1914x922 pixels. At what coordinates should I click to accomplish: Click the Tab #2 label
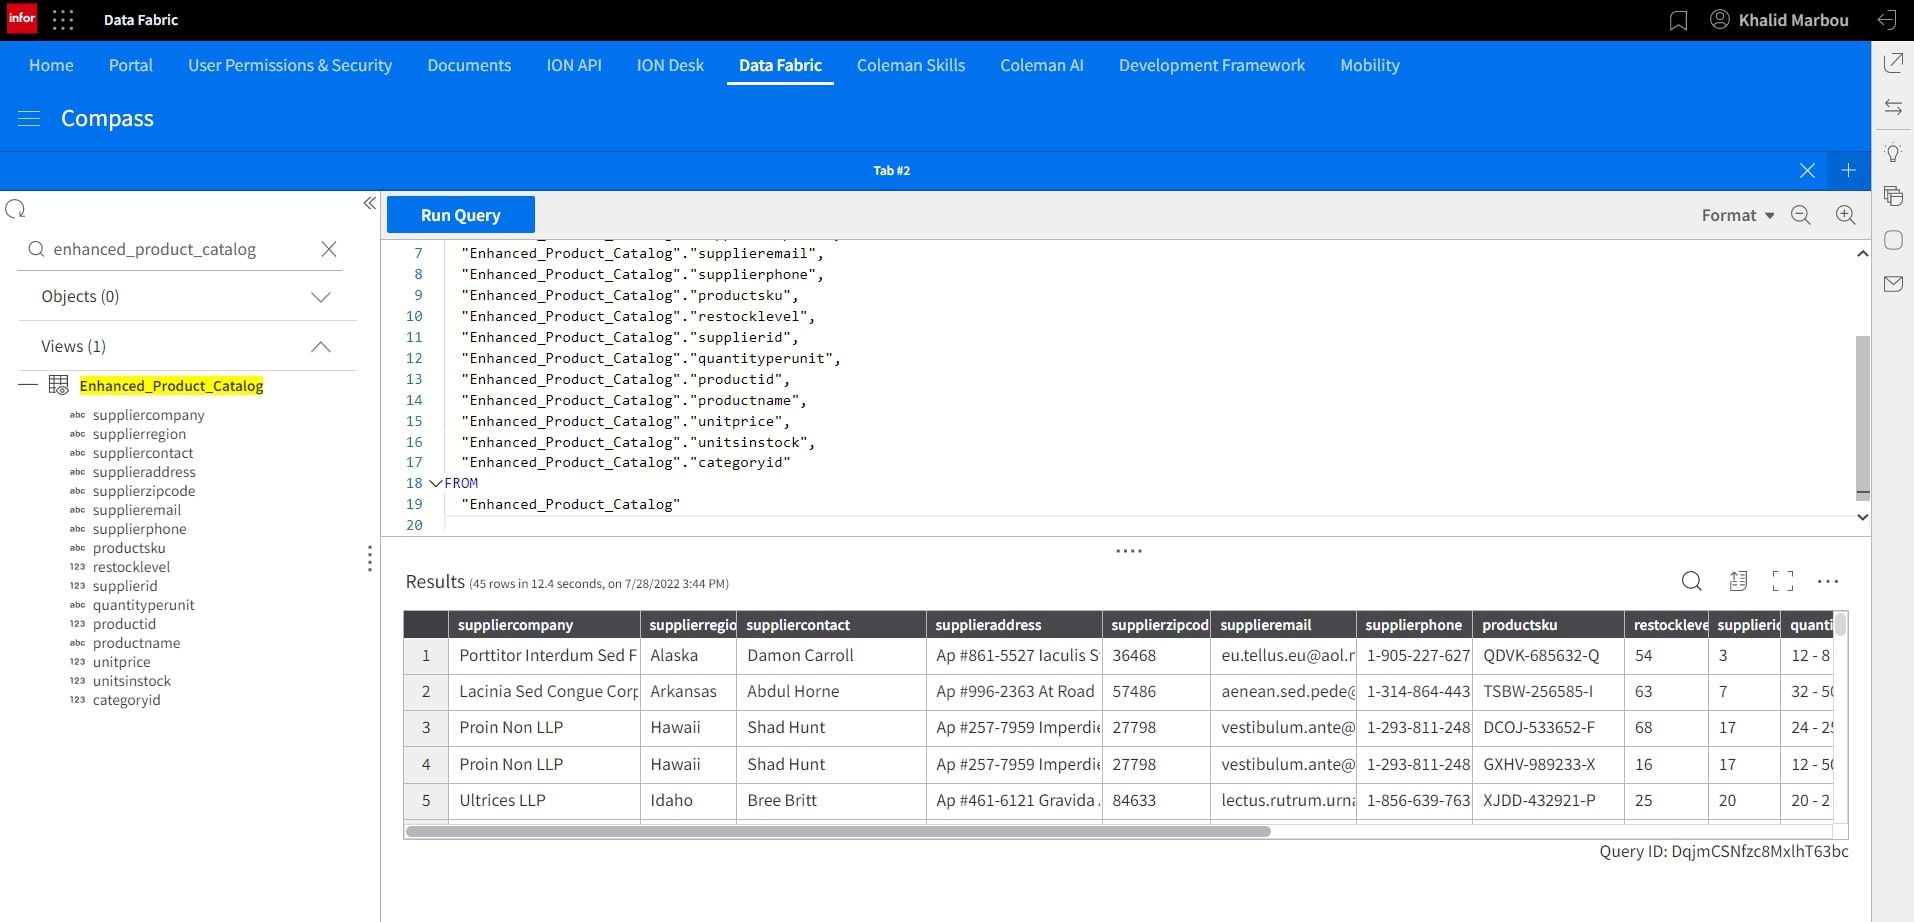coord(892,170)
